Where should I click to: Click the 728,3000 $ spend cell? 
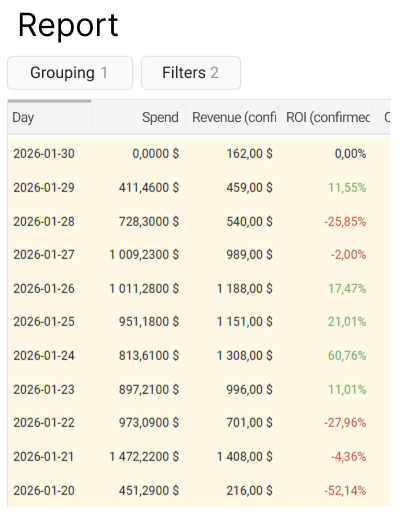click(149, 222)
